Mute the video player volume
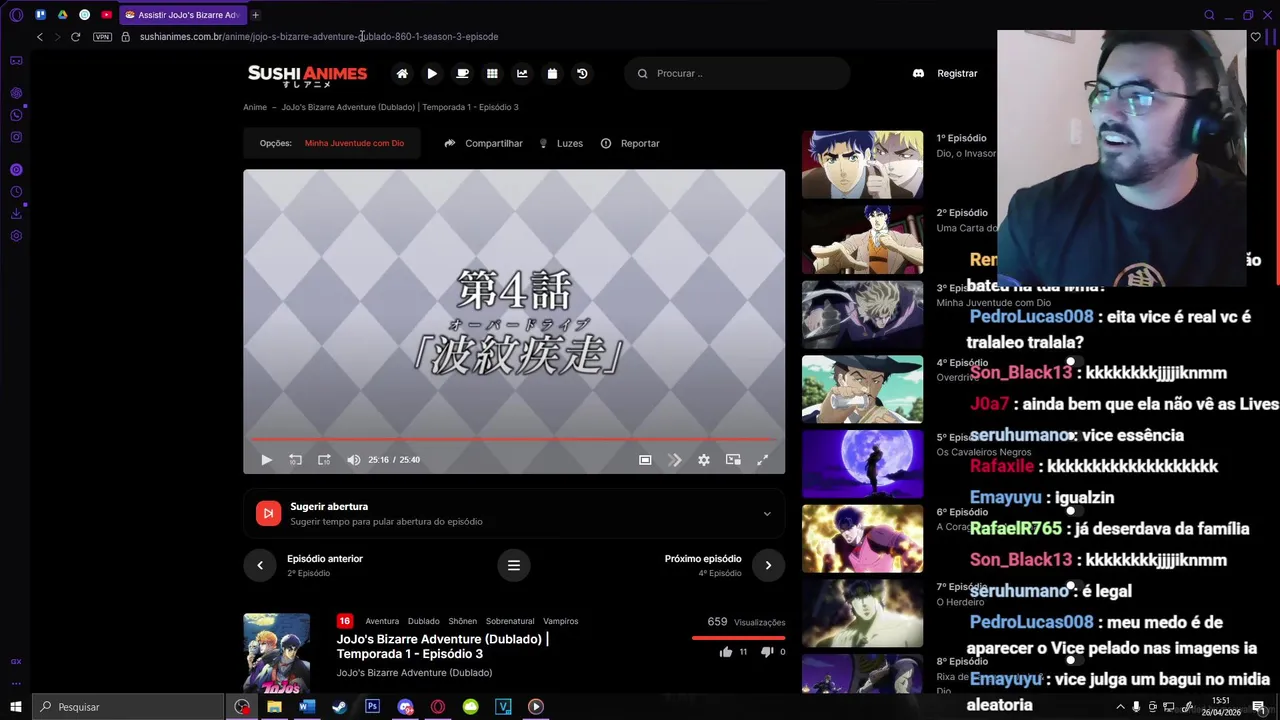 click(x=353, y=460)
